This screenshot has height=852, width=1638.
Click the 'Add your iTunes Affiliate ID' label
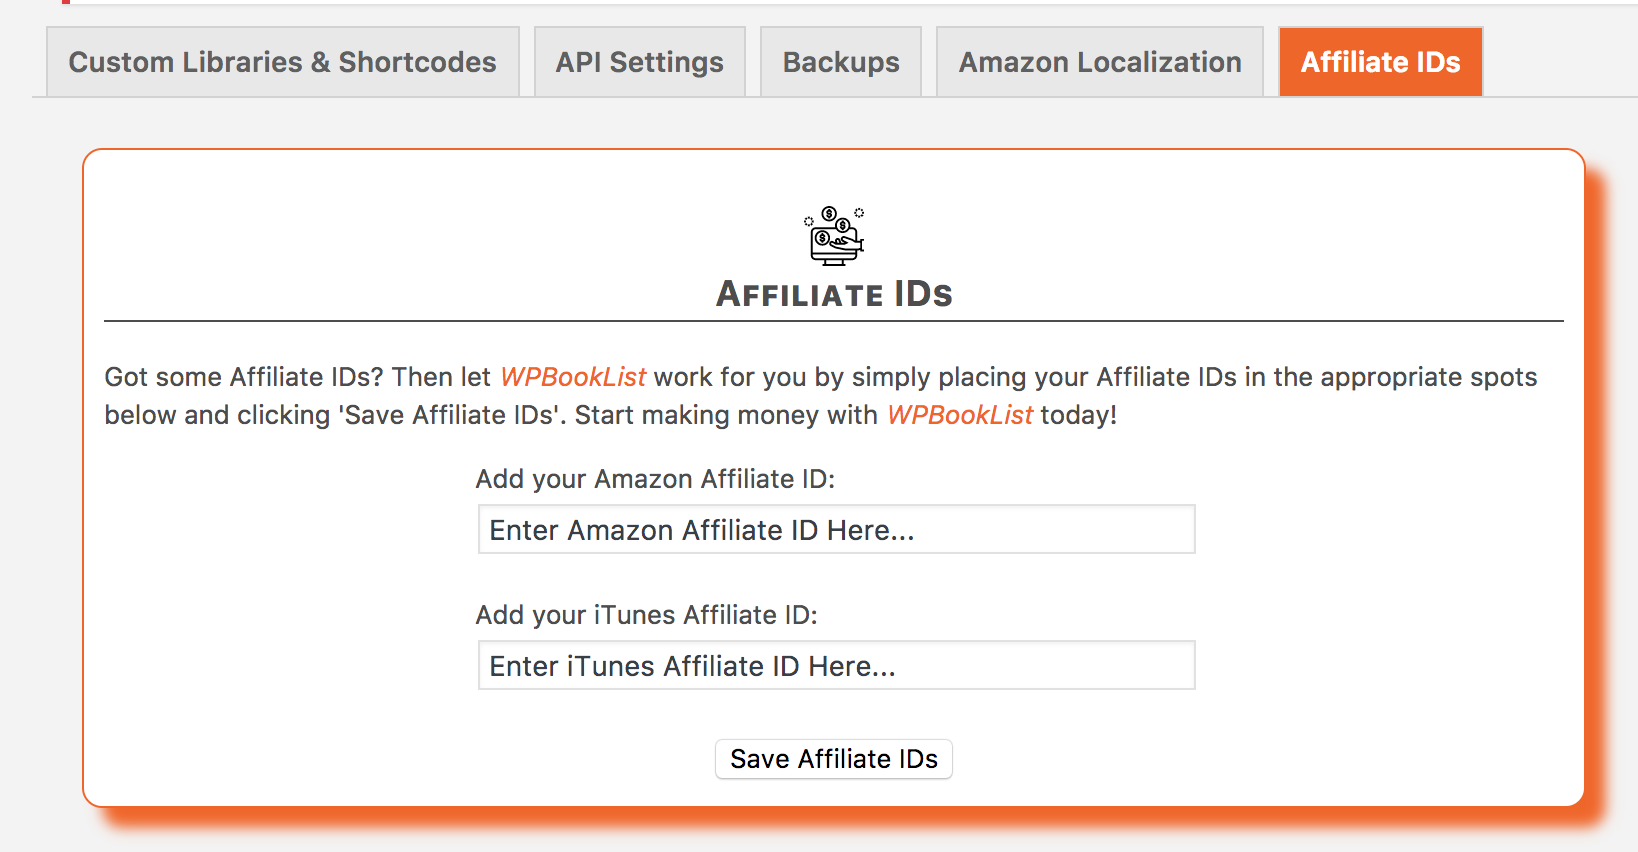[x=646, y=615]
